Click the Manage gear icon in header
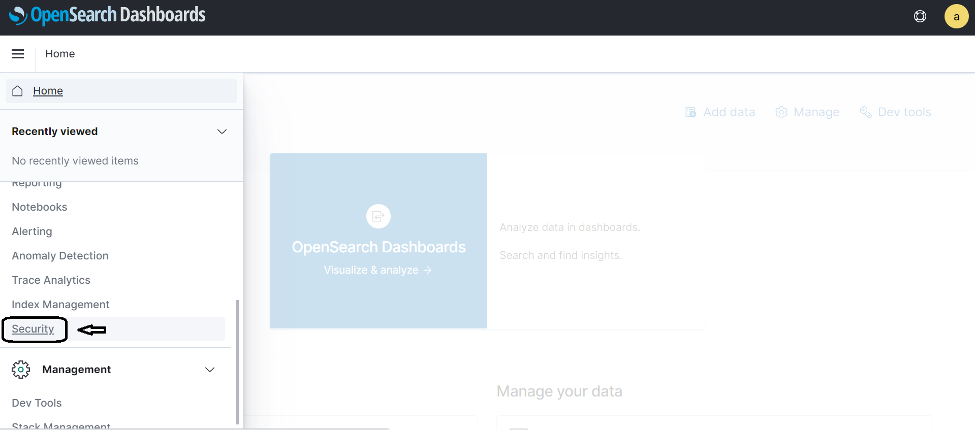 [x=781, y=112]
